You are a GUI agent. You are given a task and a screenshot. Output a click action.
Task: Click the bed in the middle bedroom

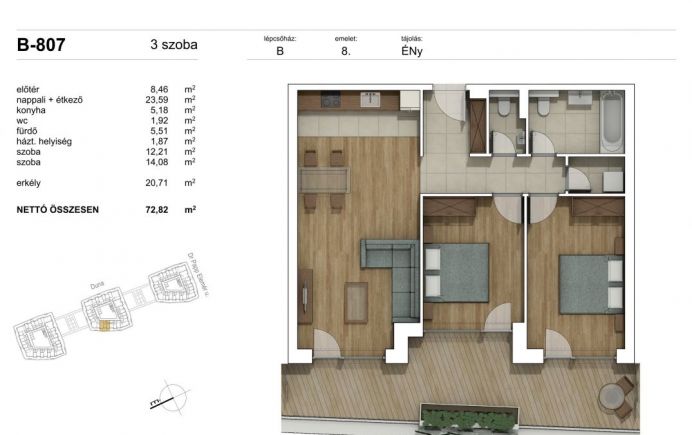click(457, 272)
